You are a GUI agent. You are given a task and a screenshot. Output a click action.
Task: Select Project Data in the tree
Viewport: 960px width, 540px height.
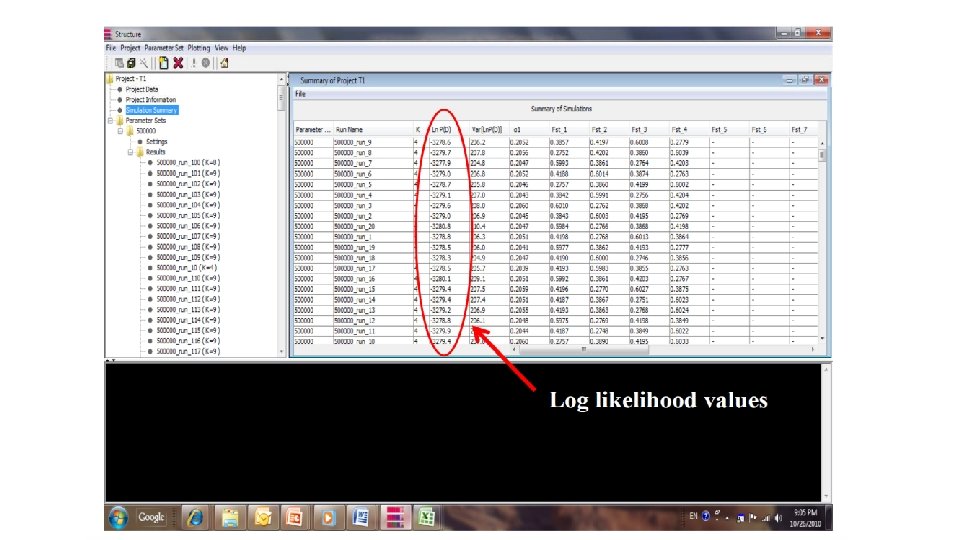[x=141, y=89]
